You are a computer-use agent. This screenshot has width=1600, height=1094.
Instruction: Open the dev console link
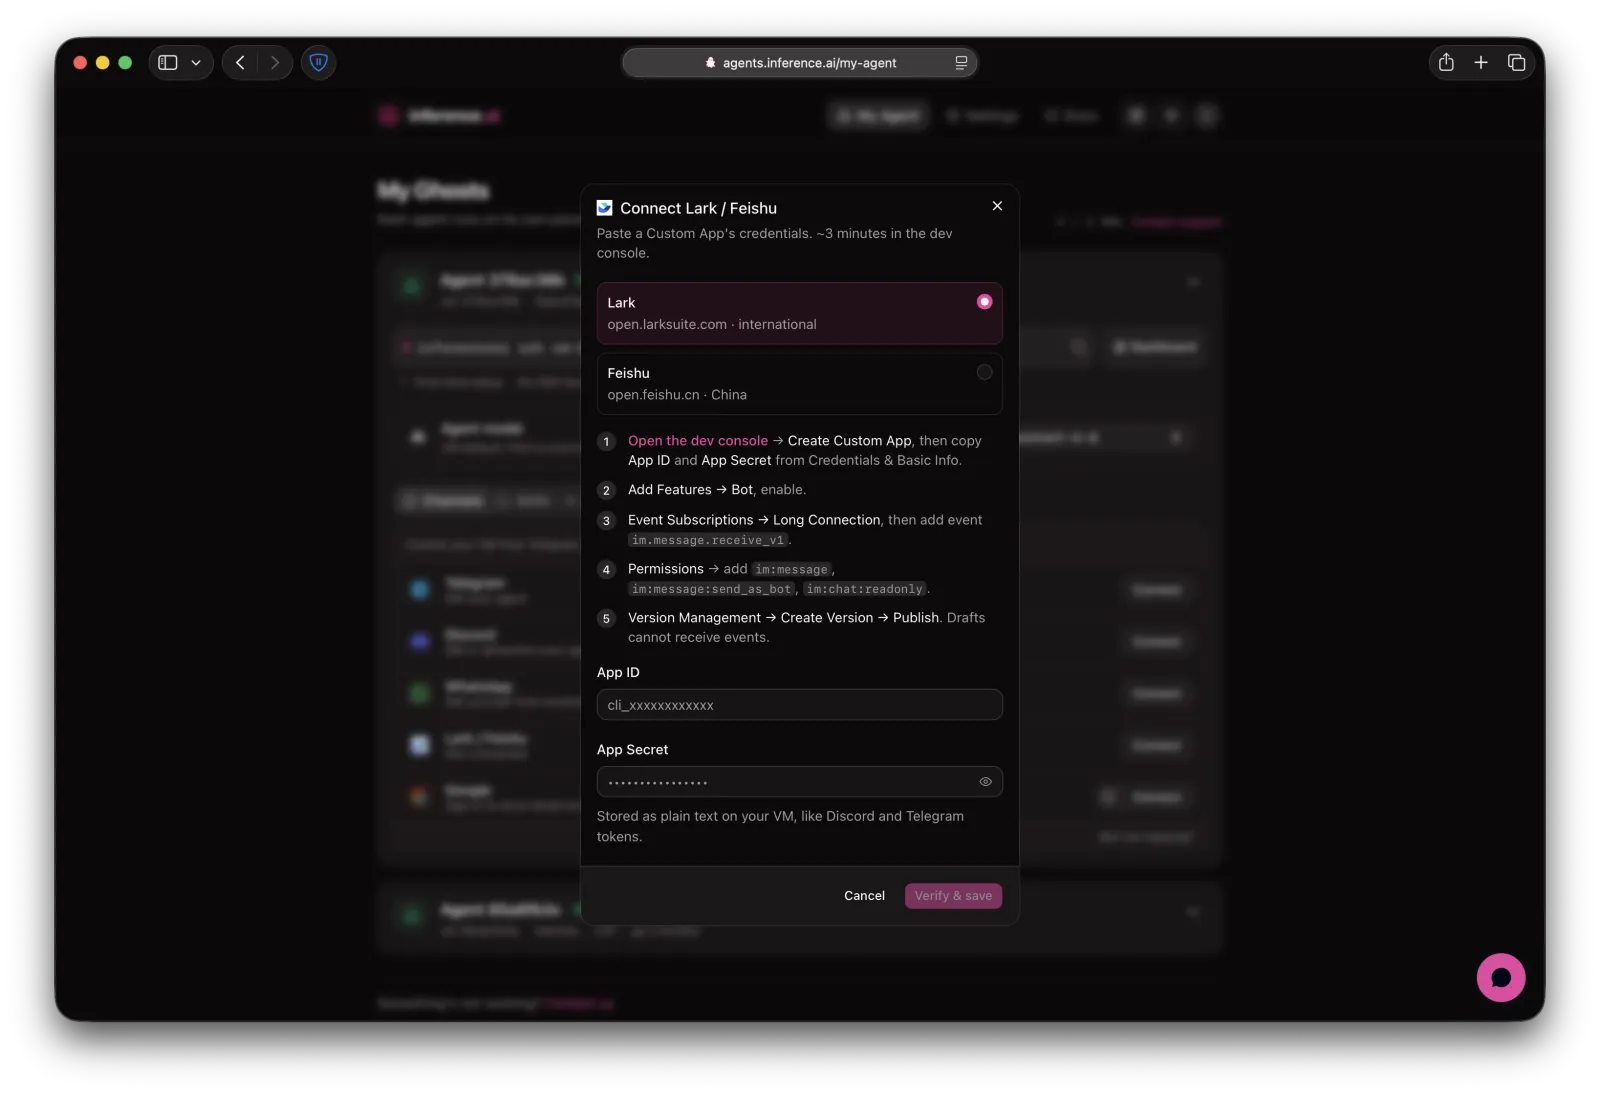(698, 441)
